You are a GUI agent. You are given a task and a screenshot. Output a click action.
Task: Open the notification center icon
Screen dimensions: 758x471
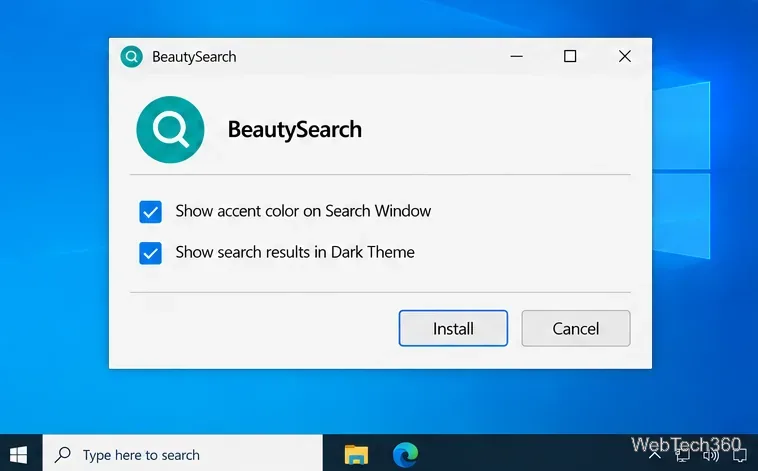pyautogui.click(x=740, y=456)
